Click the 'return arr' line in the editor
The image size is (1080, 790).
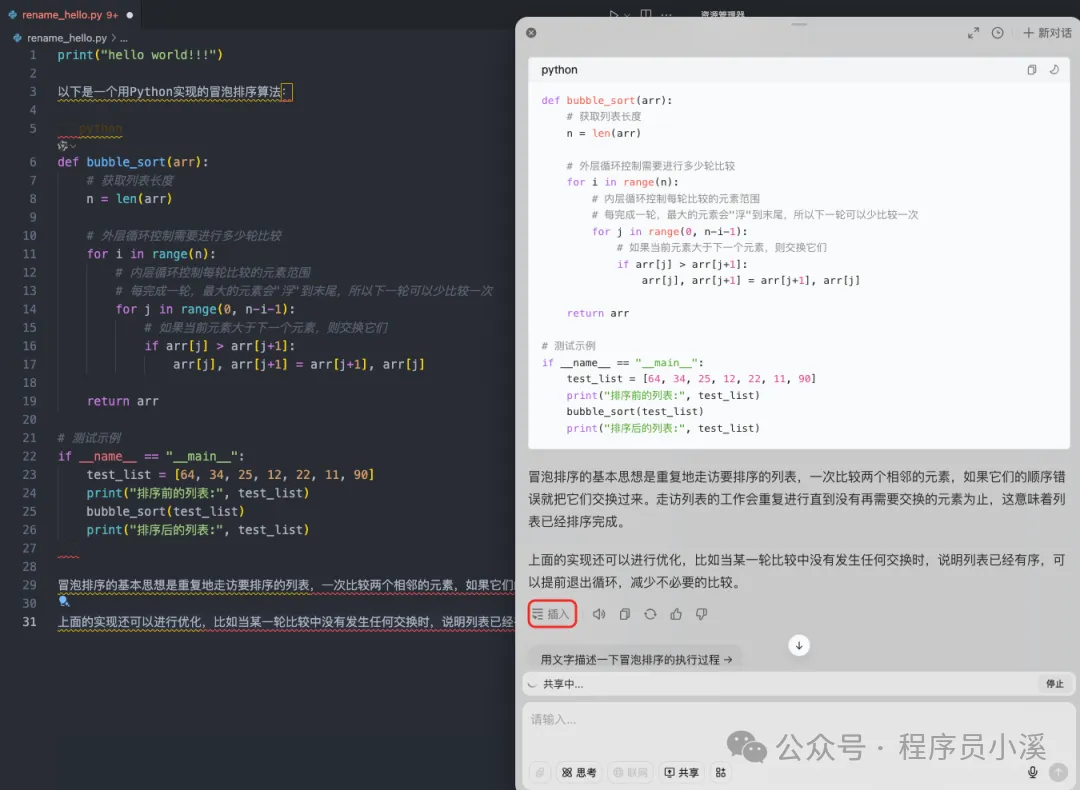click(x=123, y=401)
